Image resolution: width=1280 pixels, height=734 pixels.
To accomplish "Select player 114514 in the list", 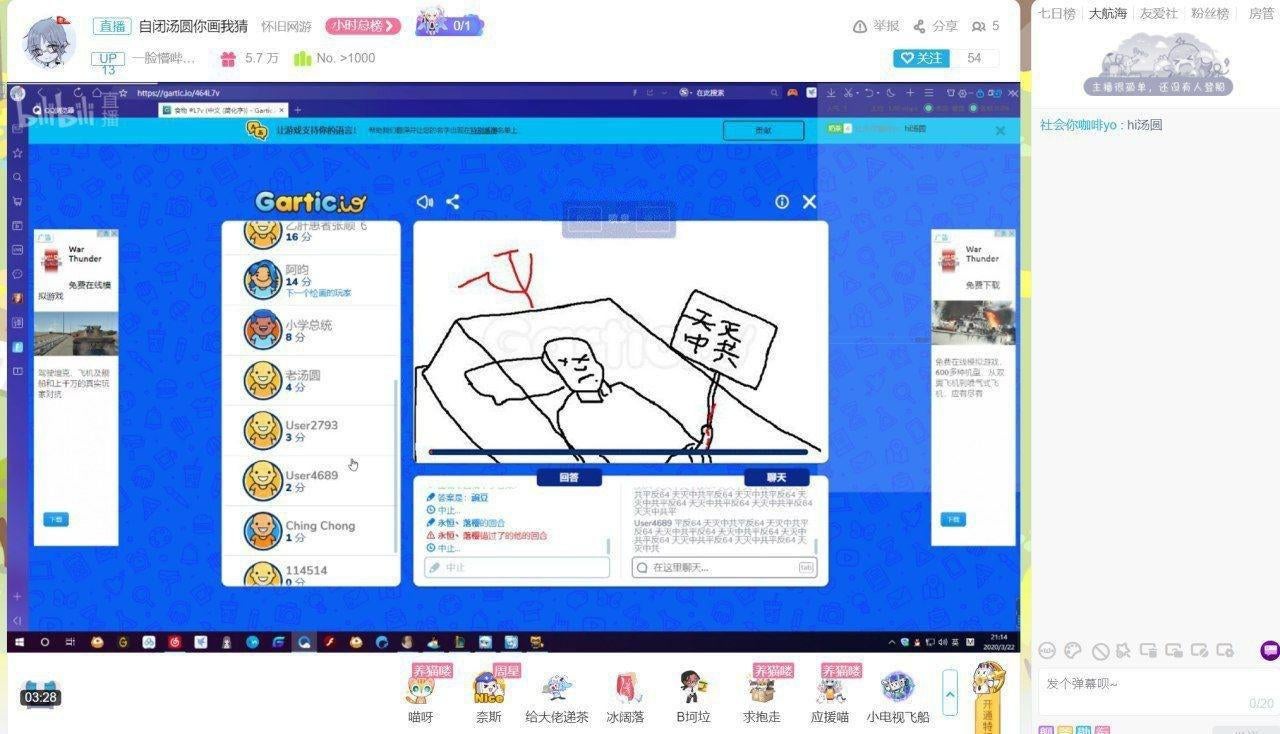I will pyautogui.click(x=310, y=572).
